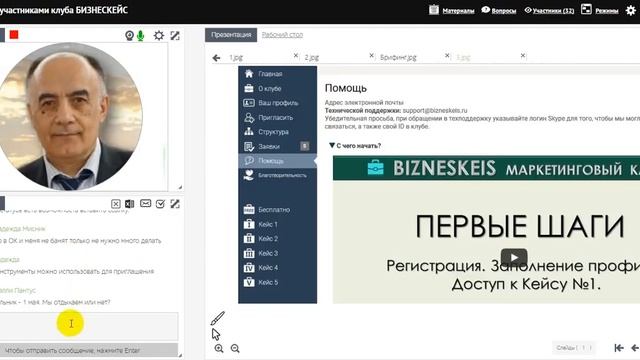Go to the previous slide
Image resolution: width=640 pixels, height=360 pixels.
[x=635, y=348]
